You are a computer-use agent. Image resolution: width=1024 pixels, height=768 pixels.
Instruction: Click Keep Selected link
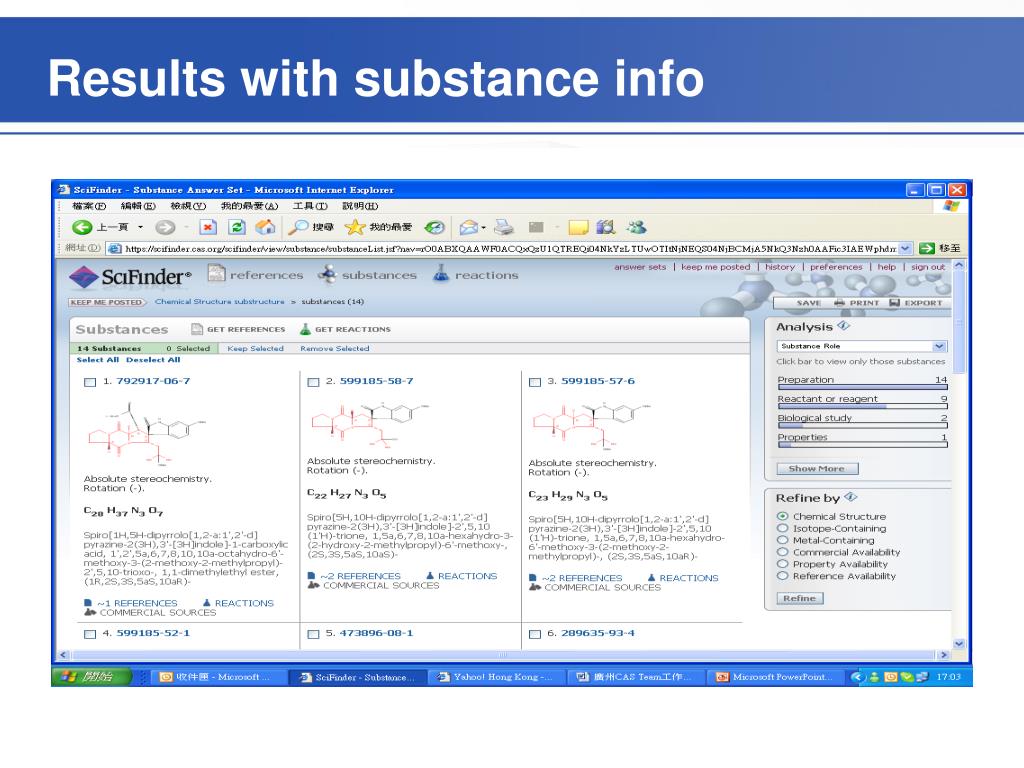pyautogui.click(x=255, y=349)
